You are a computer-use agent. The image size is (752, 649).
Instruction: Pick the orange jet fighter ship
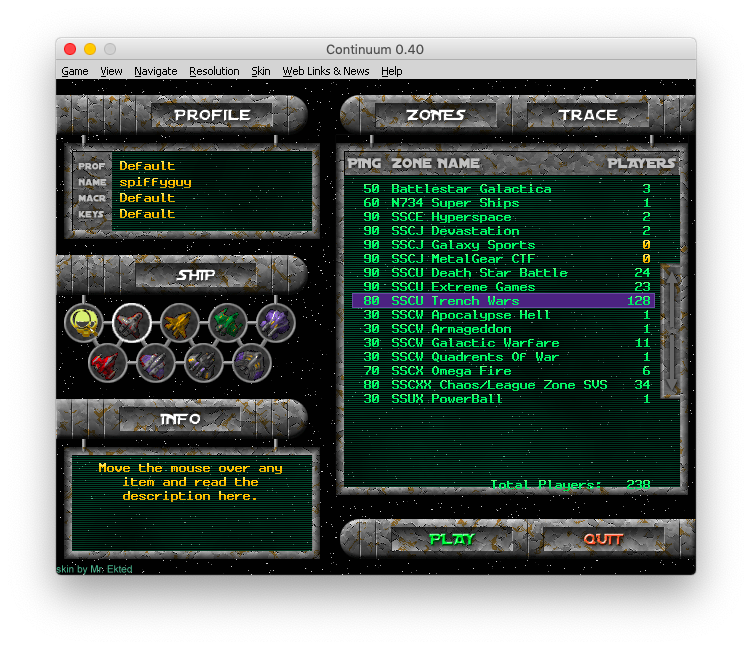tap(180, 323)
